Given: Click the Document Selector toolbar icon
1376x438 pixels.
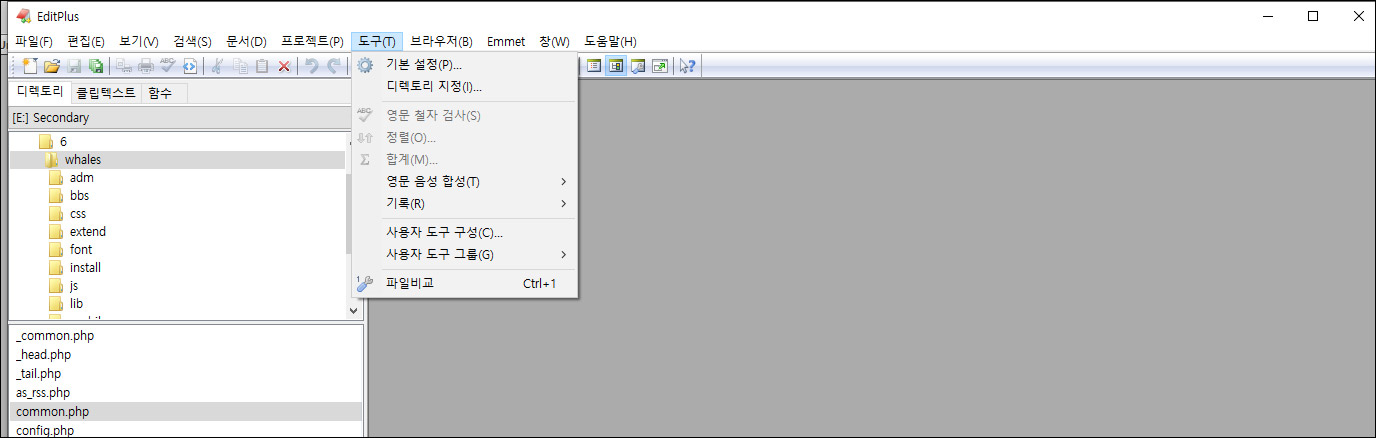Looking at the screenshot, I should pos(594,66).
